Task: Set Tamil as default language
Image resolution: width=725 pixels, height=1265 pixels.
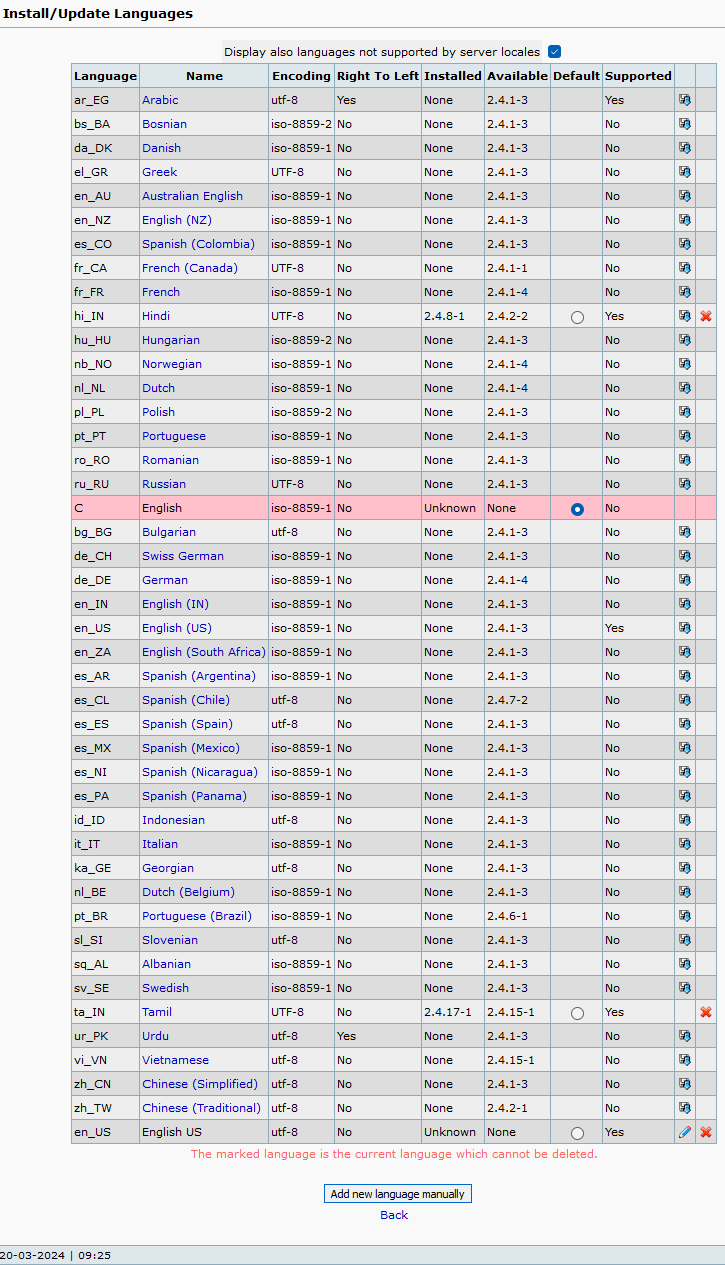Action: [577, 1013]
